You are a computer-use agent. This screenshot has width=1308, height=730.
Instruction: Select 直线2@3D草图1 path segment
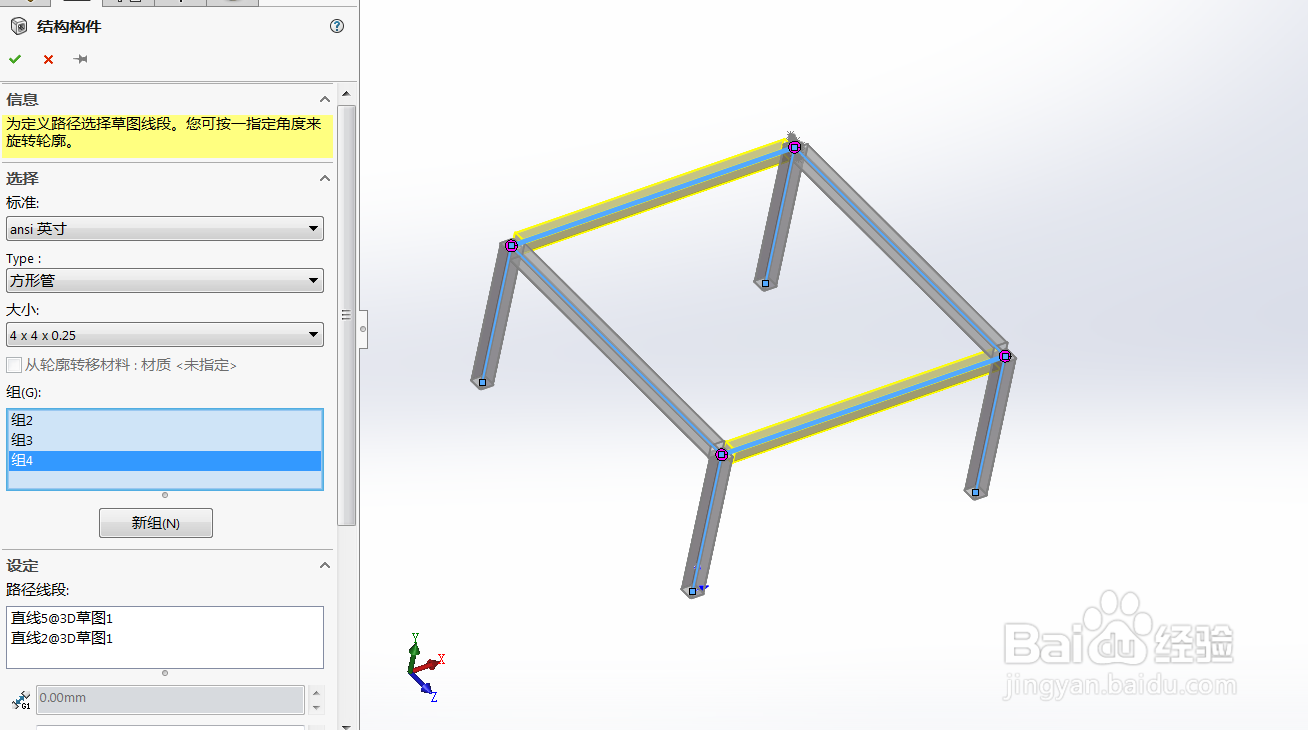(62, 637)
